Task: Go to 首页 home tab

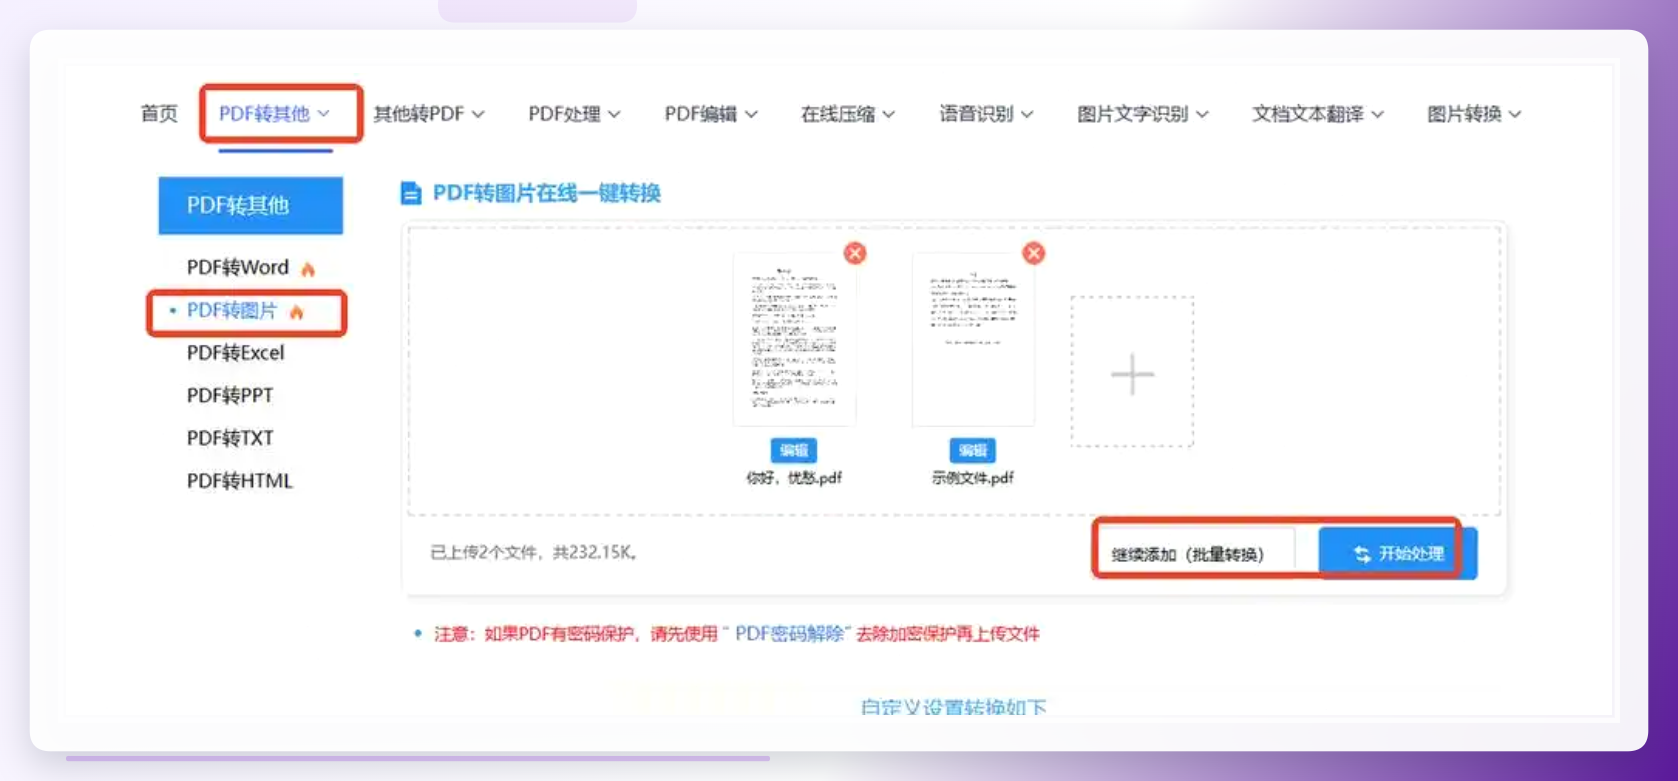Action: tap(159, 114)
